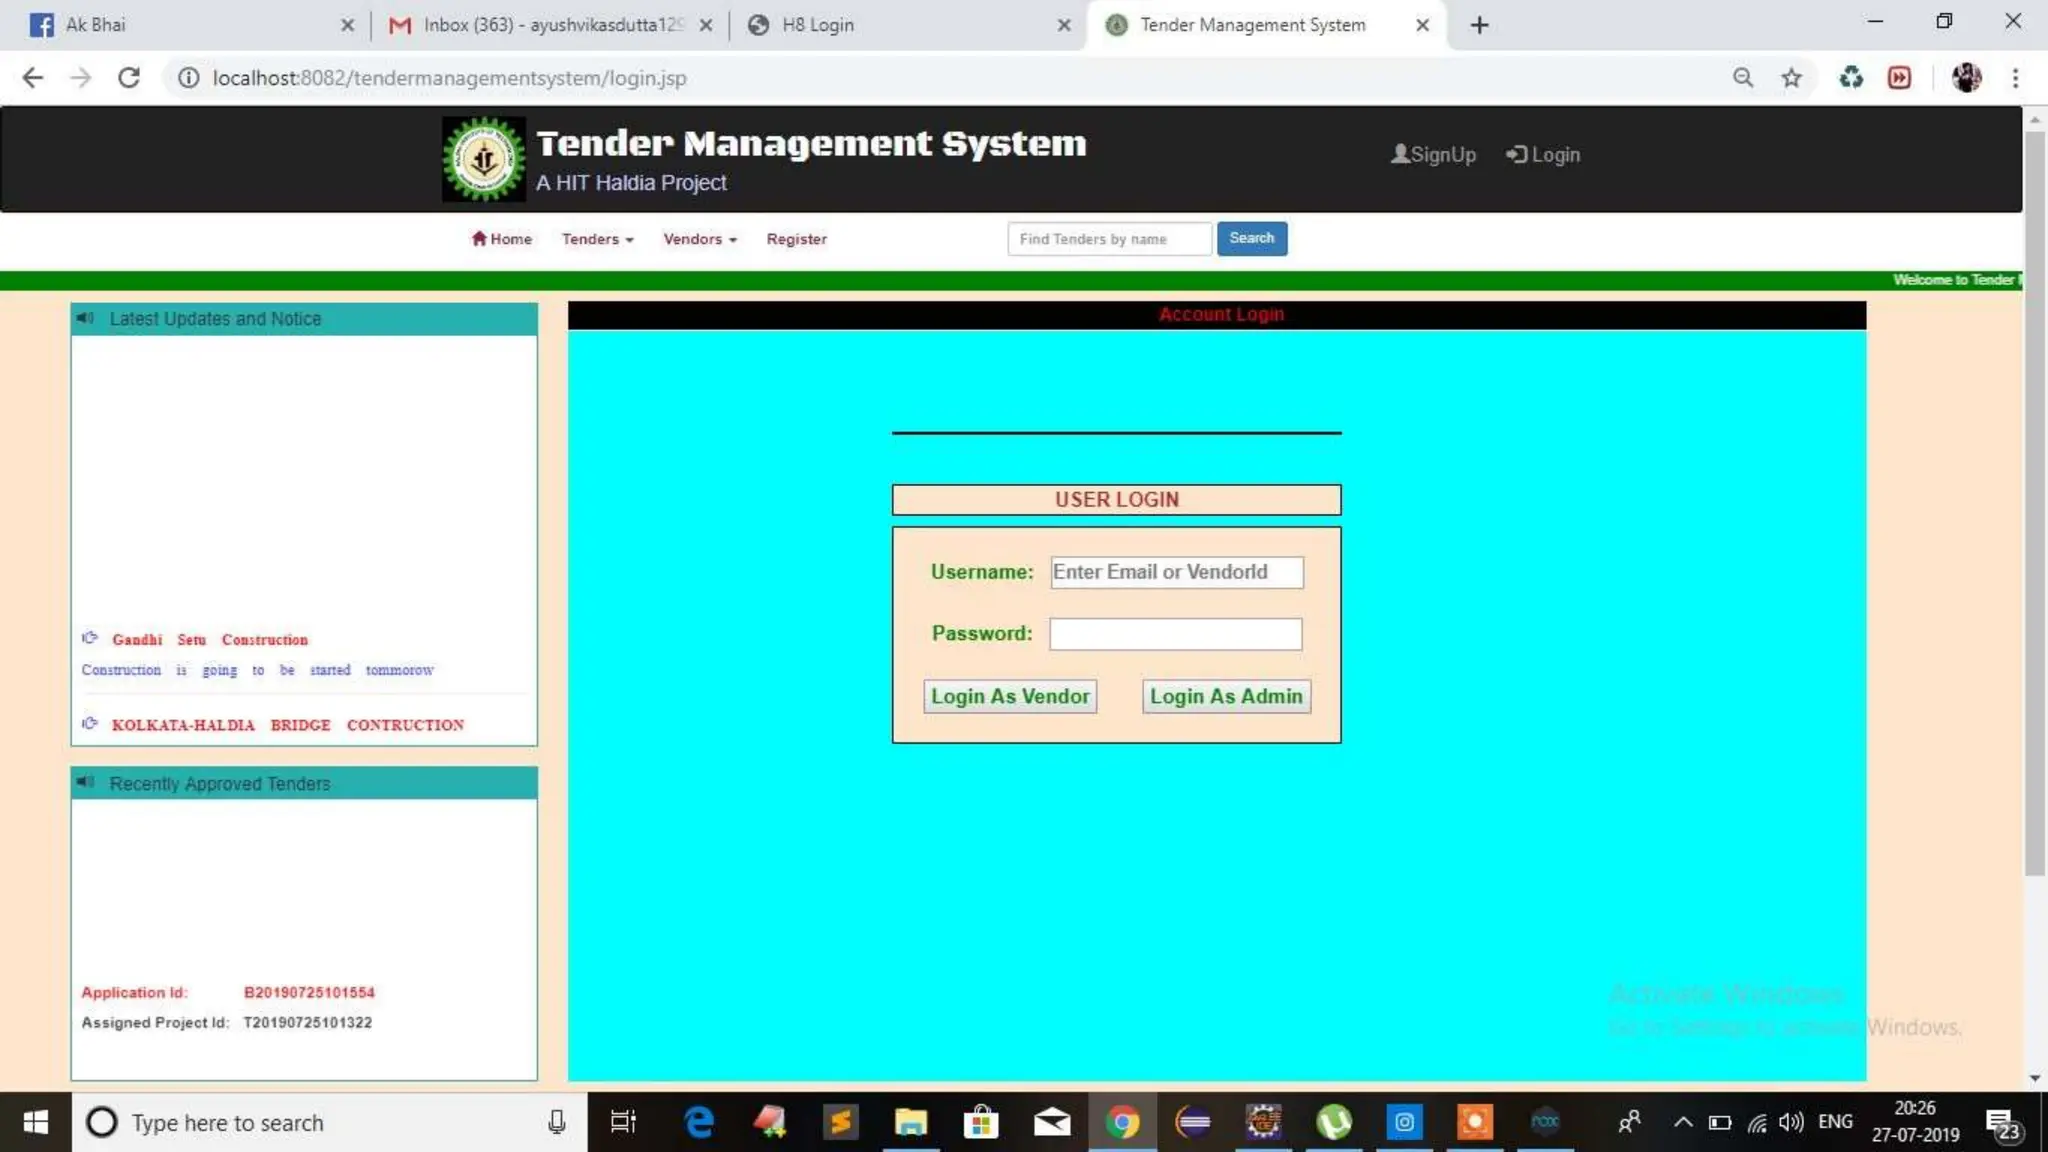Bookmark page with the star icon
Image resolution: width=2048 pixels, height=1152 pixels.
pos(1791,78)
